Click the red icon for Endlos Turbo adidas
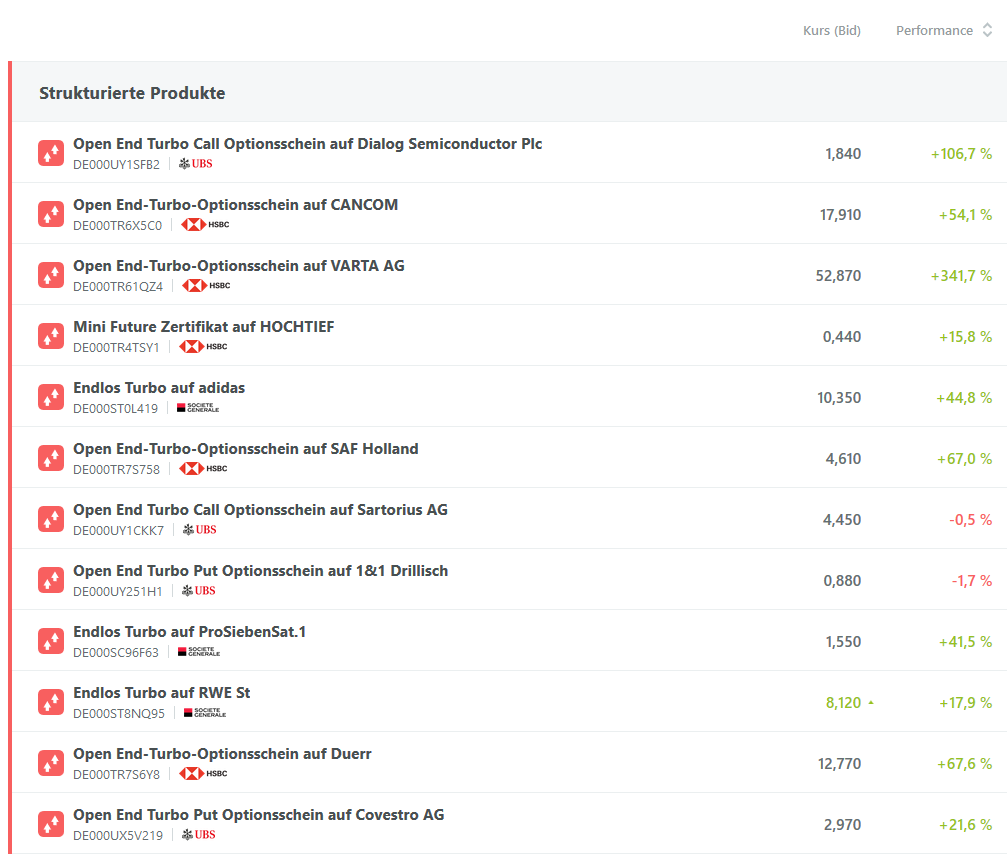This screenshot has height=854, width=1007. point(51,397)
